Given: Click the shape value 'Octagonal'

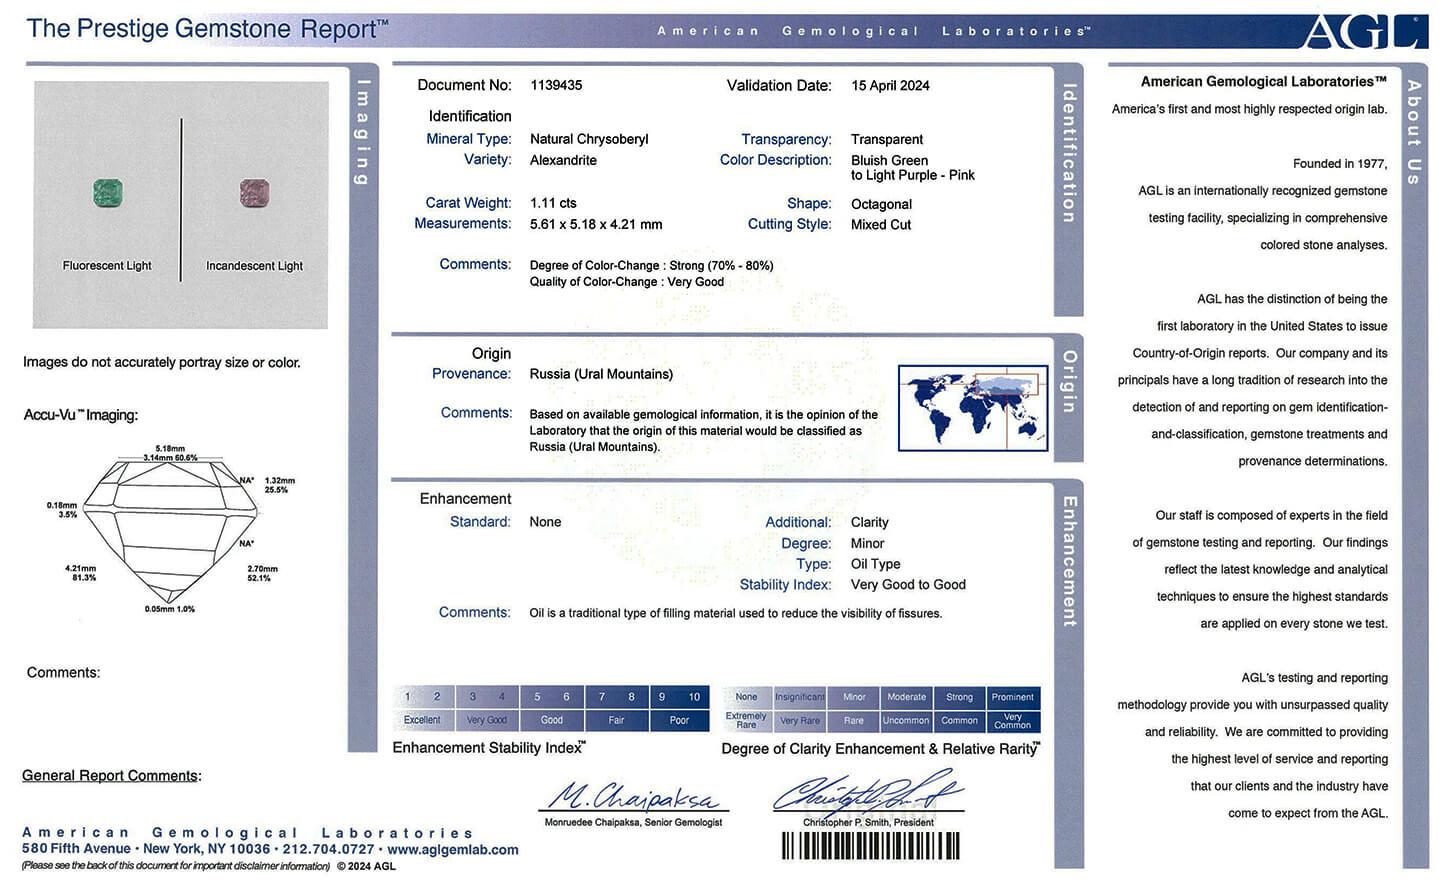Looking at the screenshot, I should [882, 204].
